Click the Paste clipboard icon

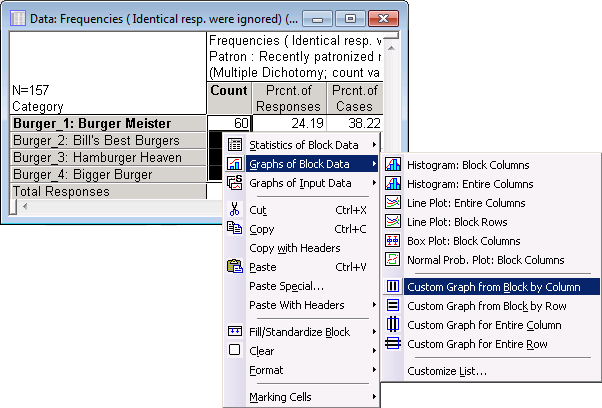pyautogui.click(x=234, y=267)
